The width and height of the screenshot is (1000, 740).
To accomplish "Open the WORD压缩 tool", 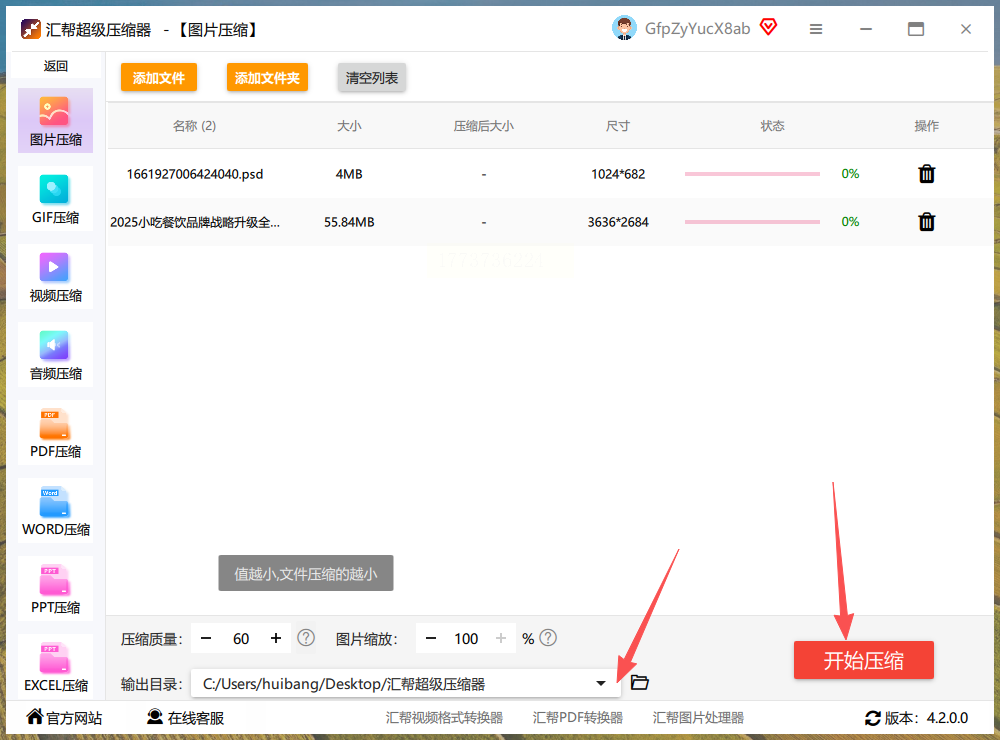I will click(55, 510).
